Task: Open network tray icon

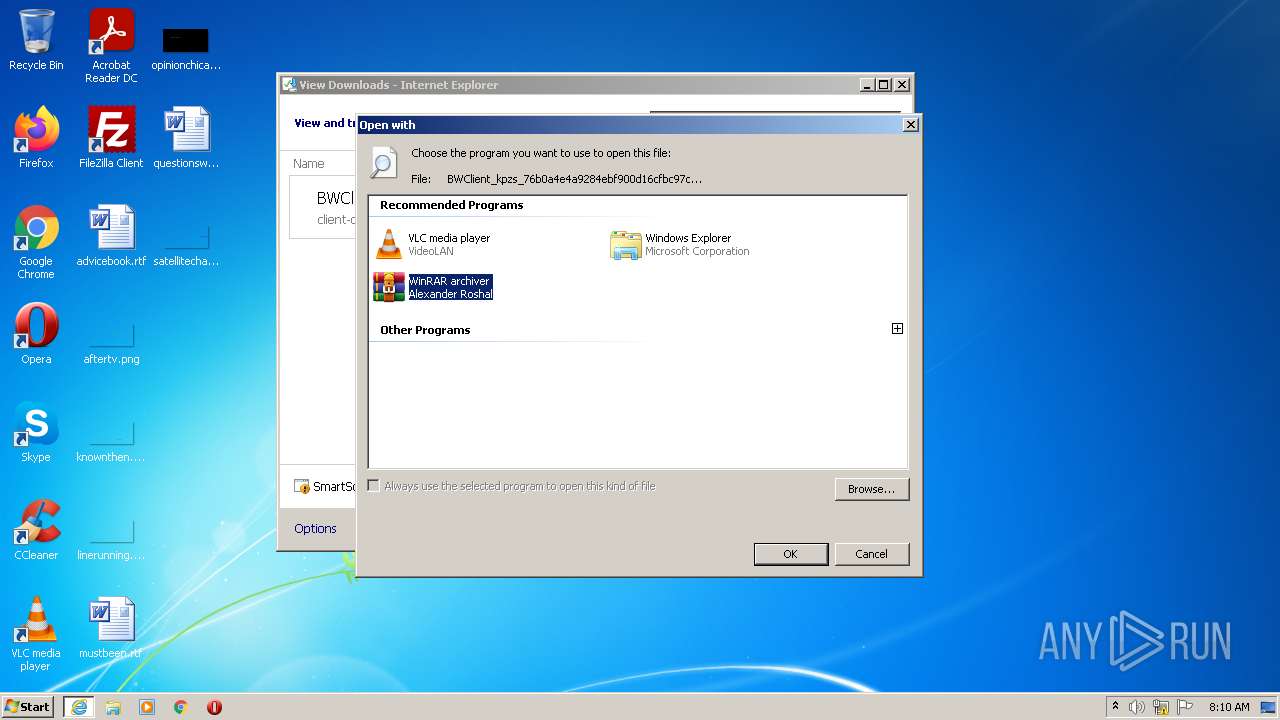Action: [x=1161, y=707]
